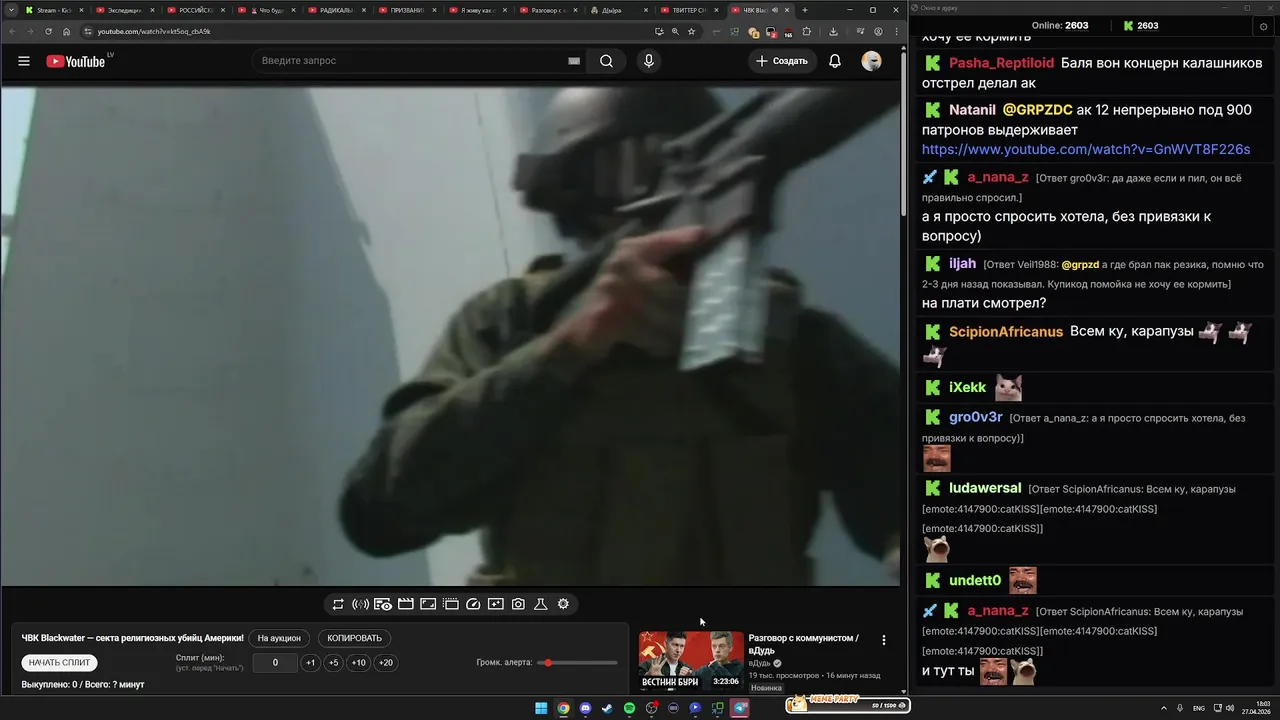Click the video filters plus-screen icon
The image size is (1280, 720).
pos(496,604)
